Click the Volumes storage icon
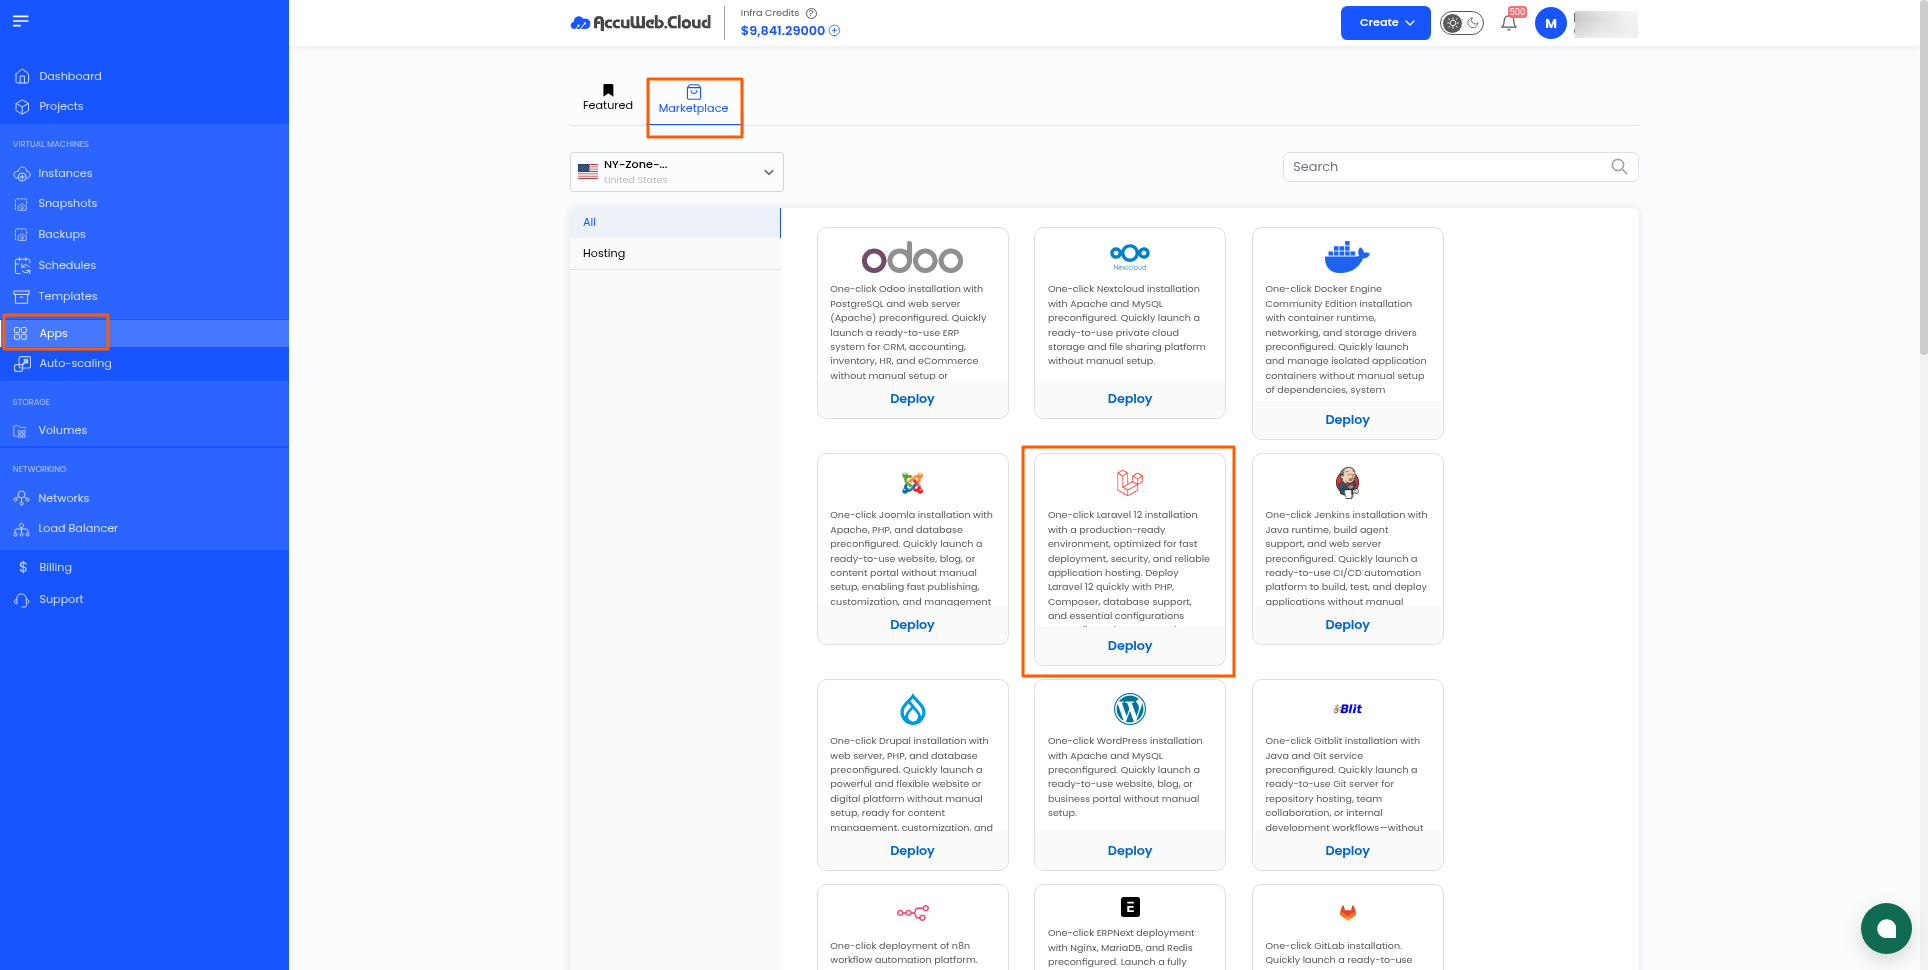This screenshot has height=970, width=1928. [21, 431]
